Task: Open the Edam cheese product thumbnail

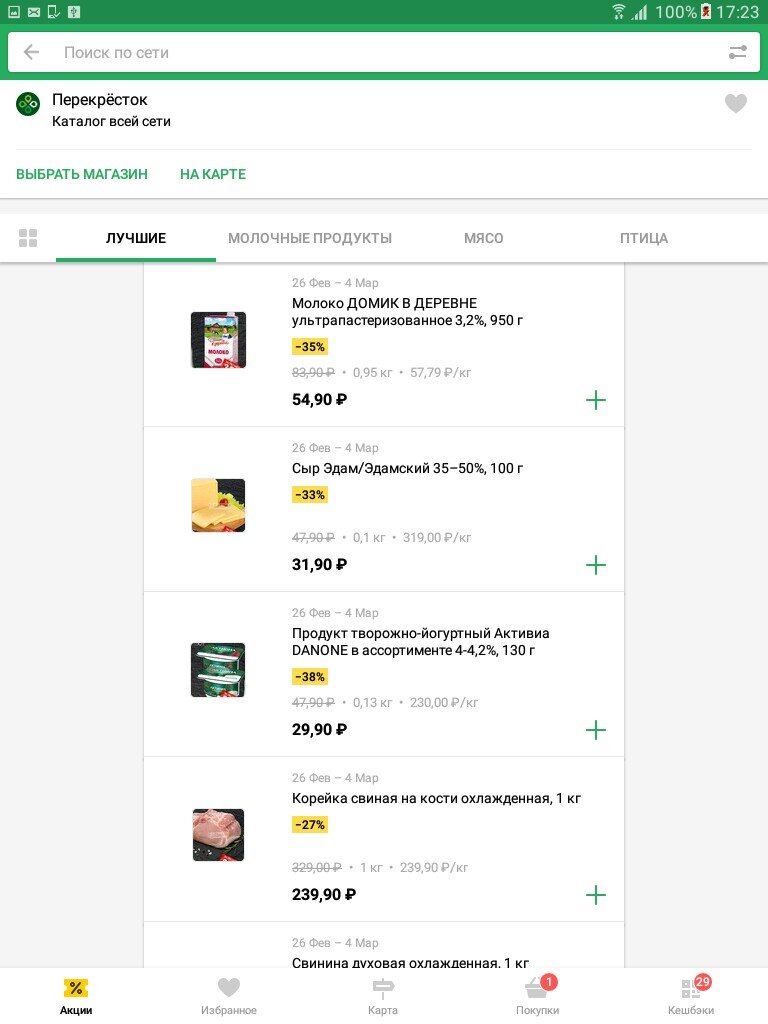Action: (x=218, y=505)
